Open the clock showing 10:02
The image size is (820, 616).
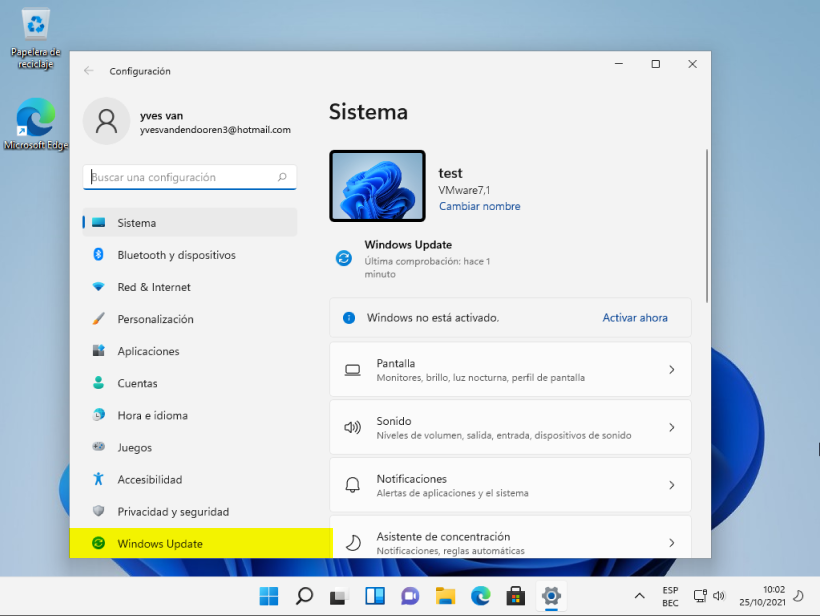point(773,589)
